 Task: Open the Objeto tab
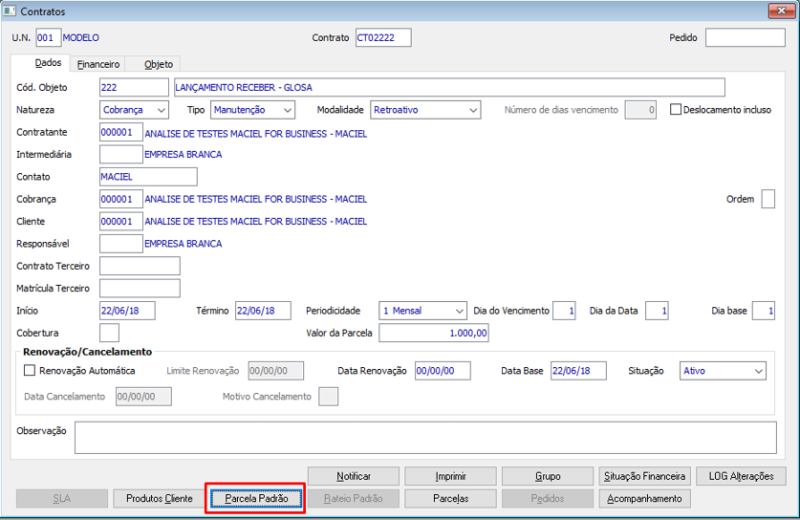click(x=158, y=64)
